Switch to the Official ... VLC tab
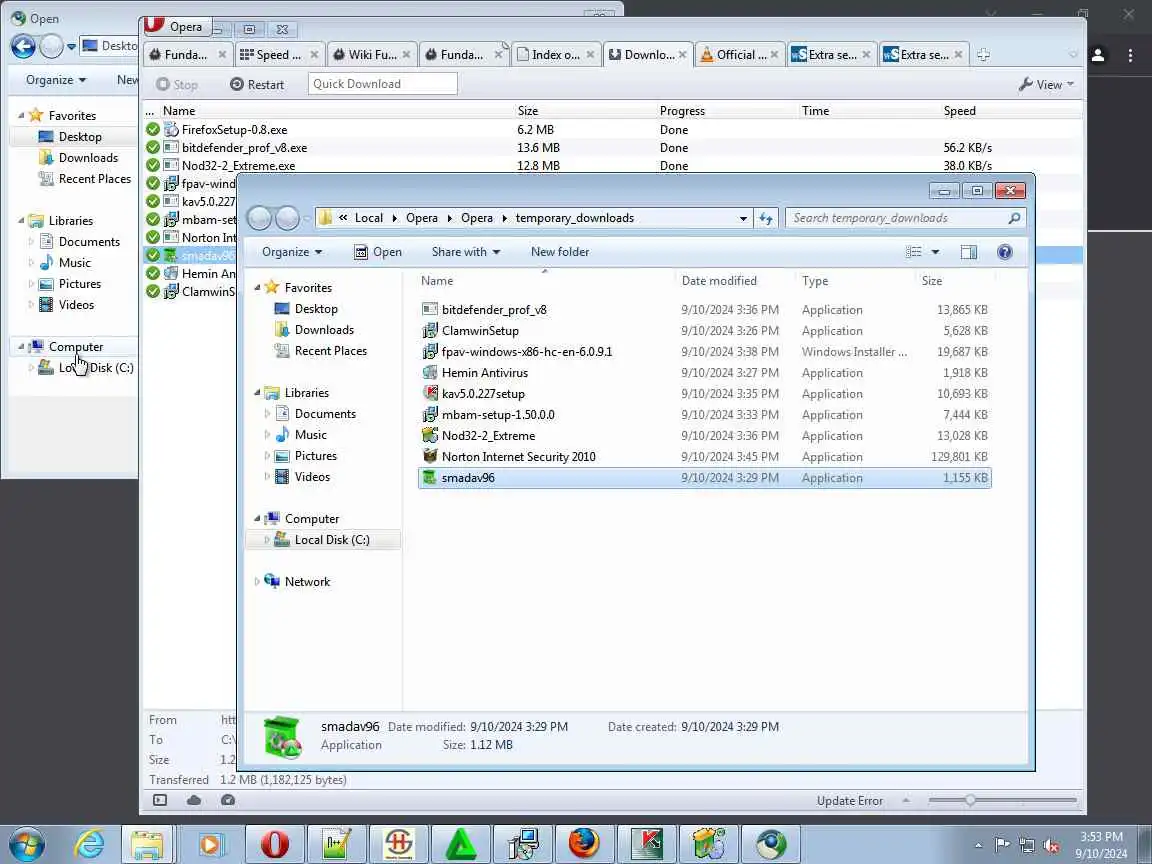 740,54
